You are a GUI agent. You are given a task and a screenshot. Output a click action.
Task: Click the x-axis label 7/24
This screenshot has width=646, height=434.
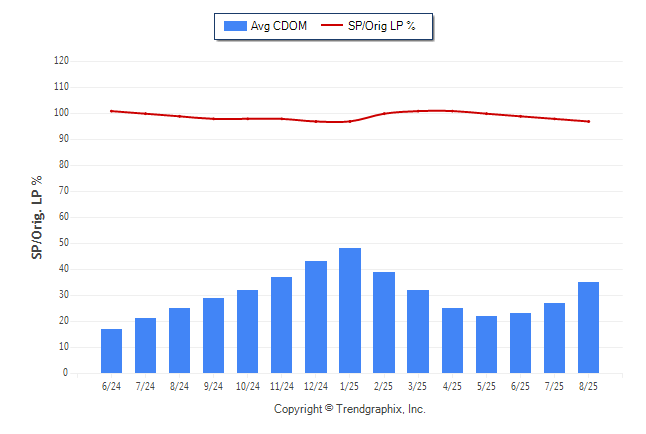click(145, 386)
